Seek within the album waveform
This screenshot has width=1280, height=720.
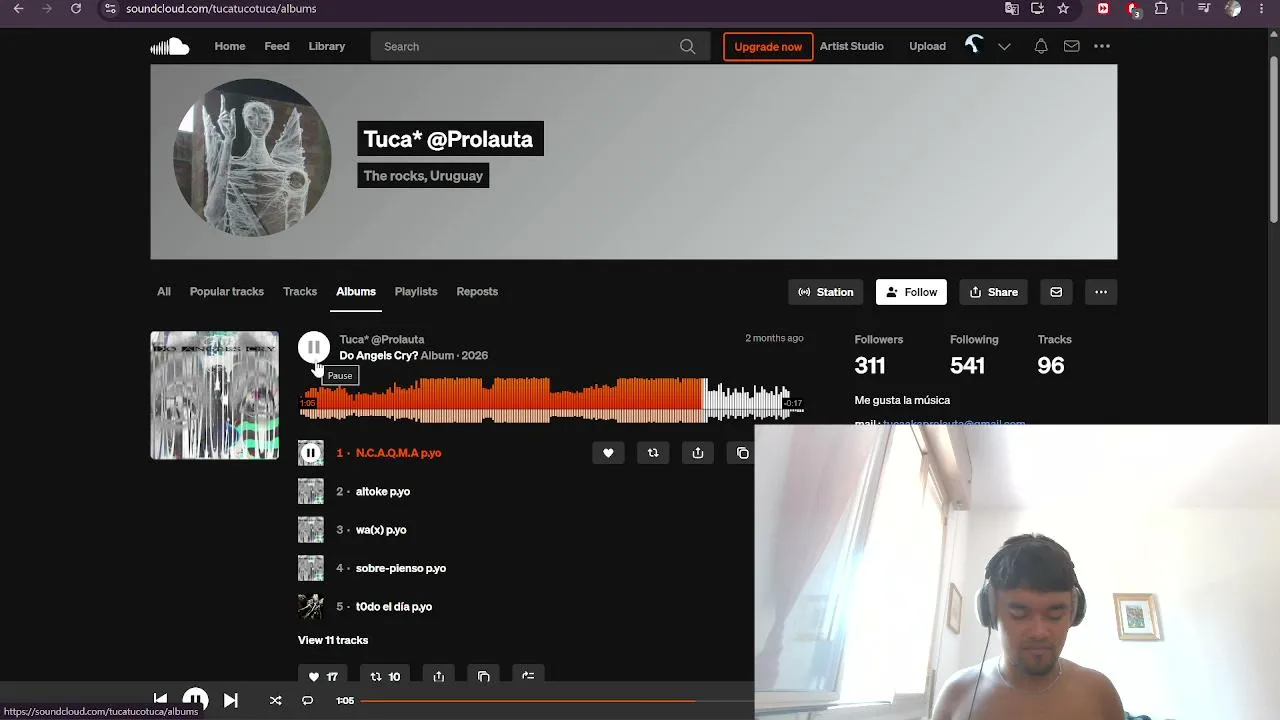[x=551, y=400]
